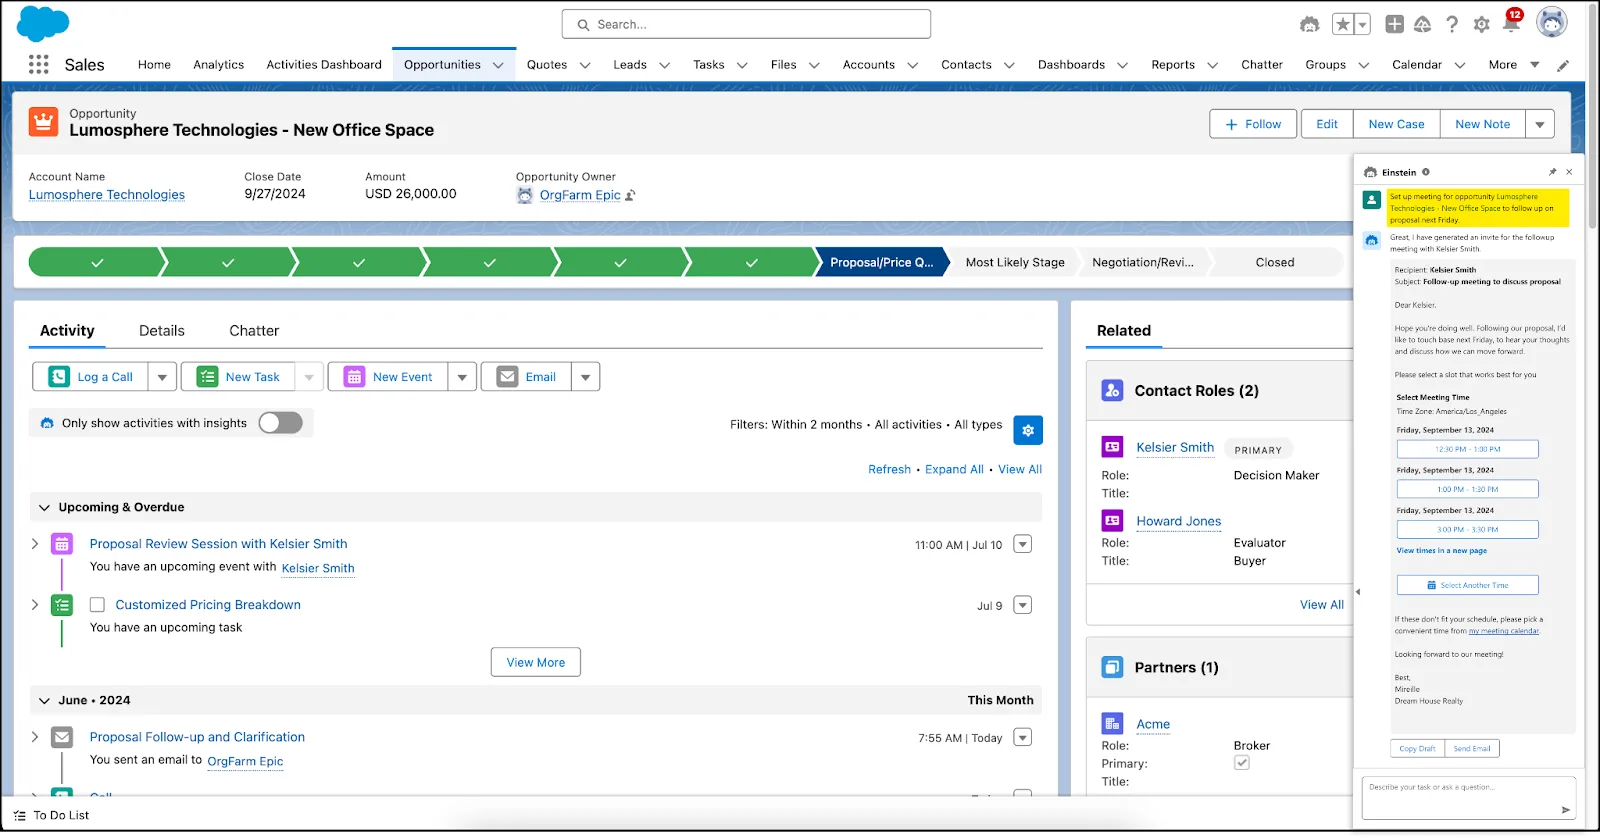Click the Proposal Review Session event icon
This screenshot has width=1600, height=838.
tap(62, 544)
